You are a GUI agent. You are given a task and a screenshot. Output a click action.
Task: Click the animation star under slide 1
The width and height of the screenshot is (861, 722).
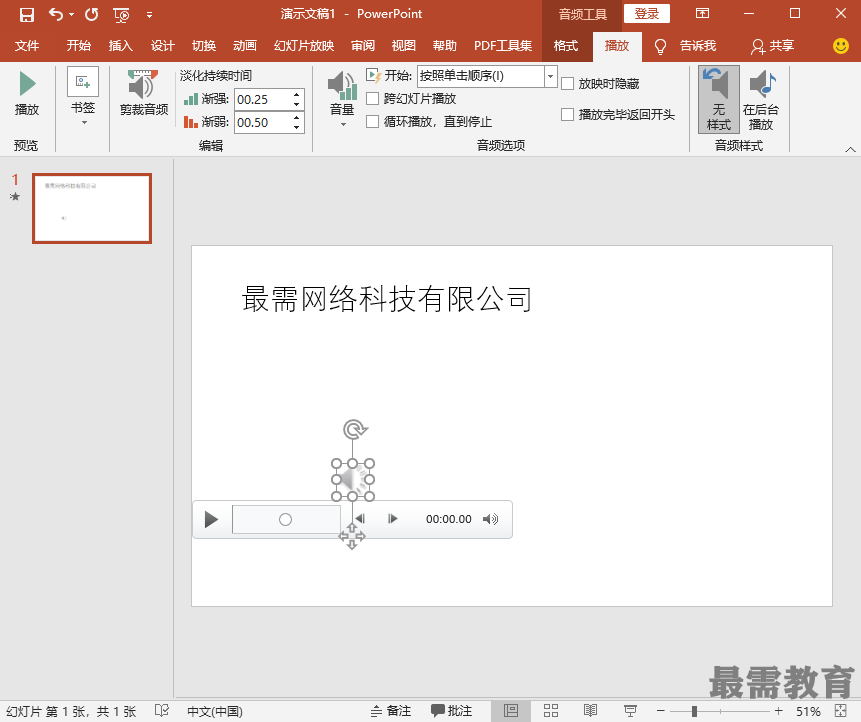[15, 197]
